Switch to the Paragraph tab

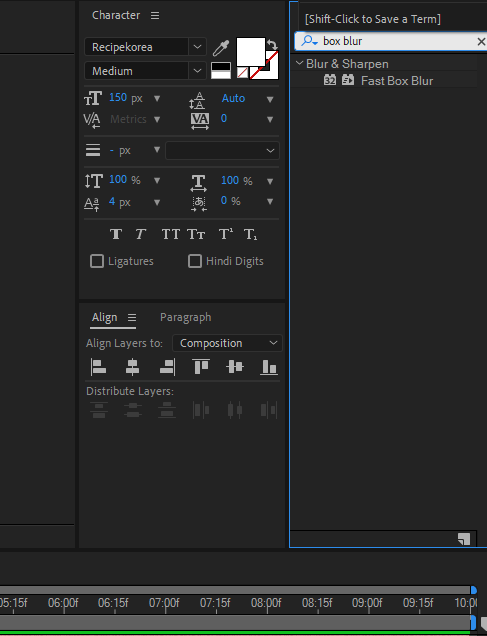coord(186,317)
